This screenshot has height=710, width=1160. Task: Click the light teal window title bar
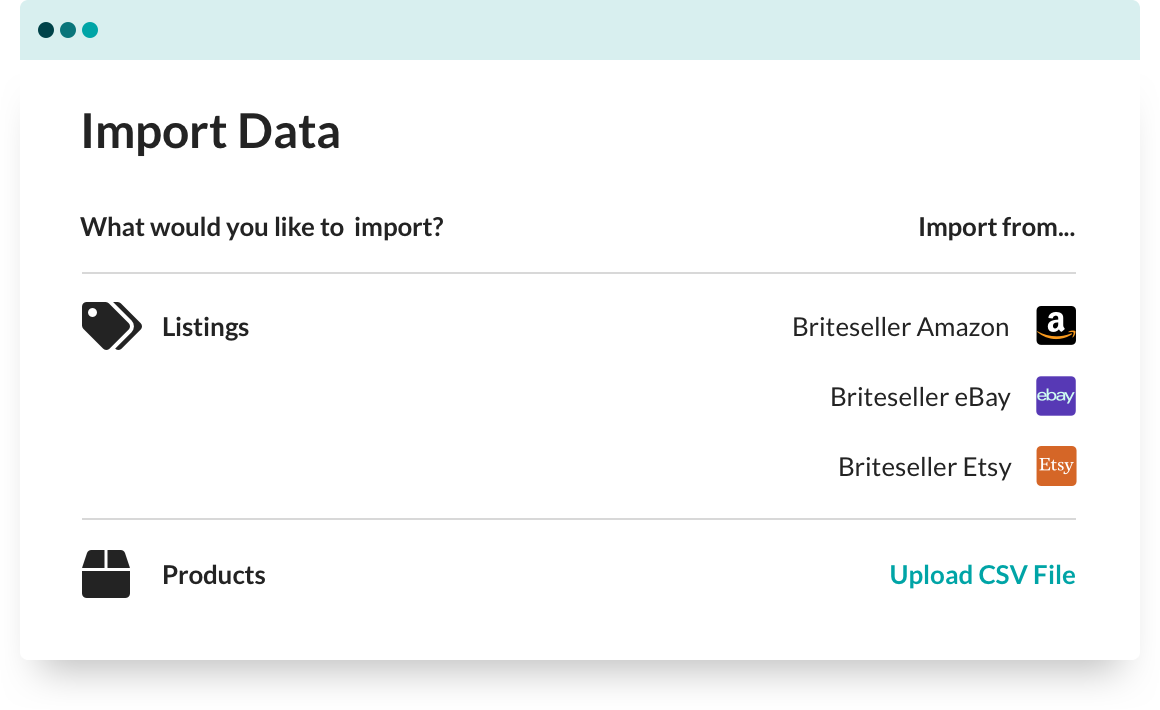pos(600,30)
